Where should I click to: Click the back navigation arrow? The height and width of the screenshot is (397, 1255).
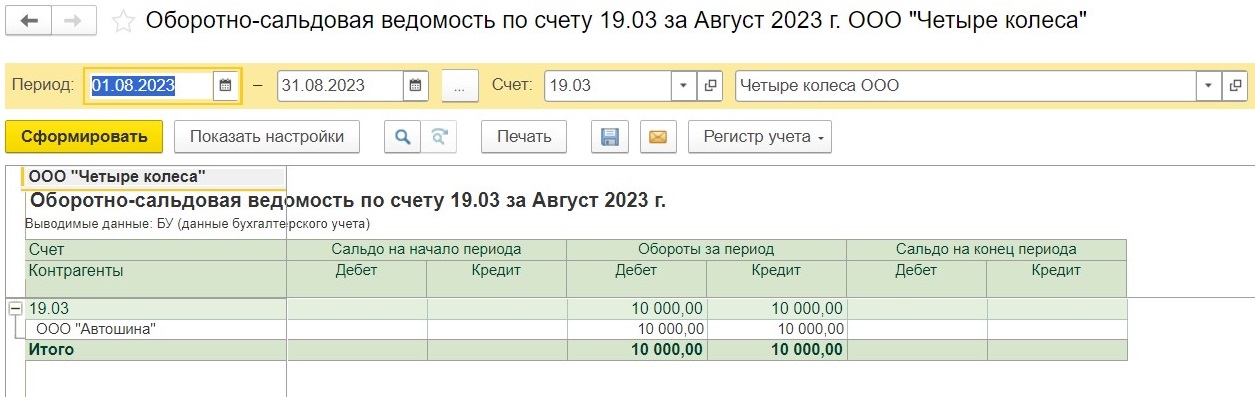point(28,21)
